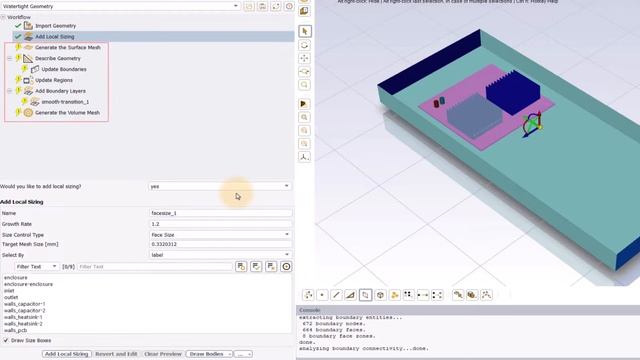Click the first icon in the bottom selection toolbar
The image size is (640, 360).
click(308, 295)
